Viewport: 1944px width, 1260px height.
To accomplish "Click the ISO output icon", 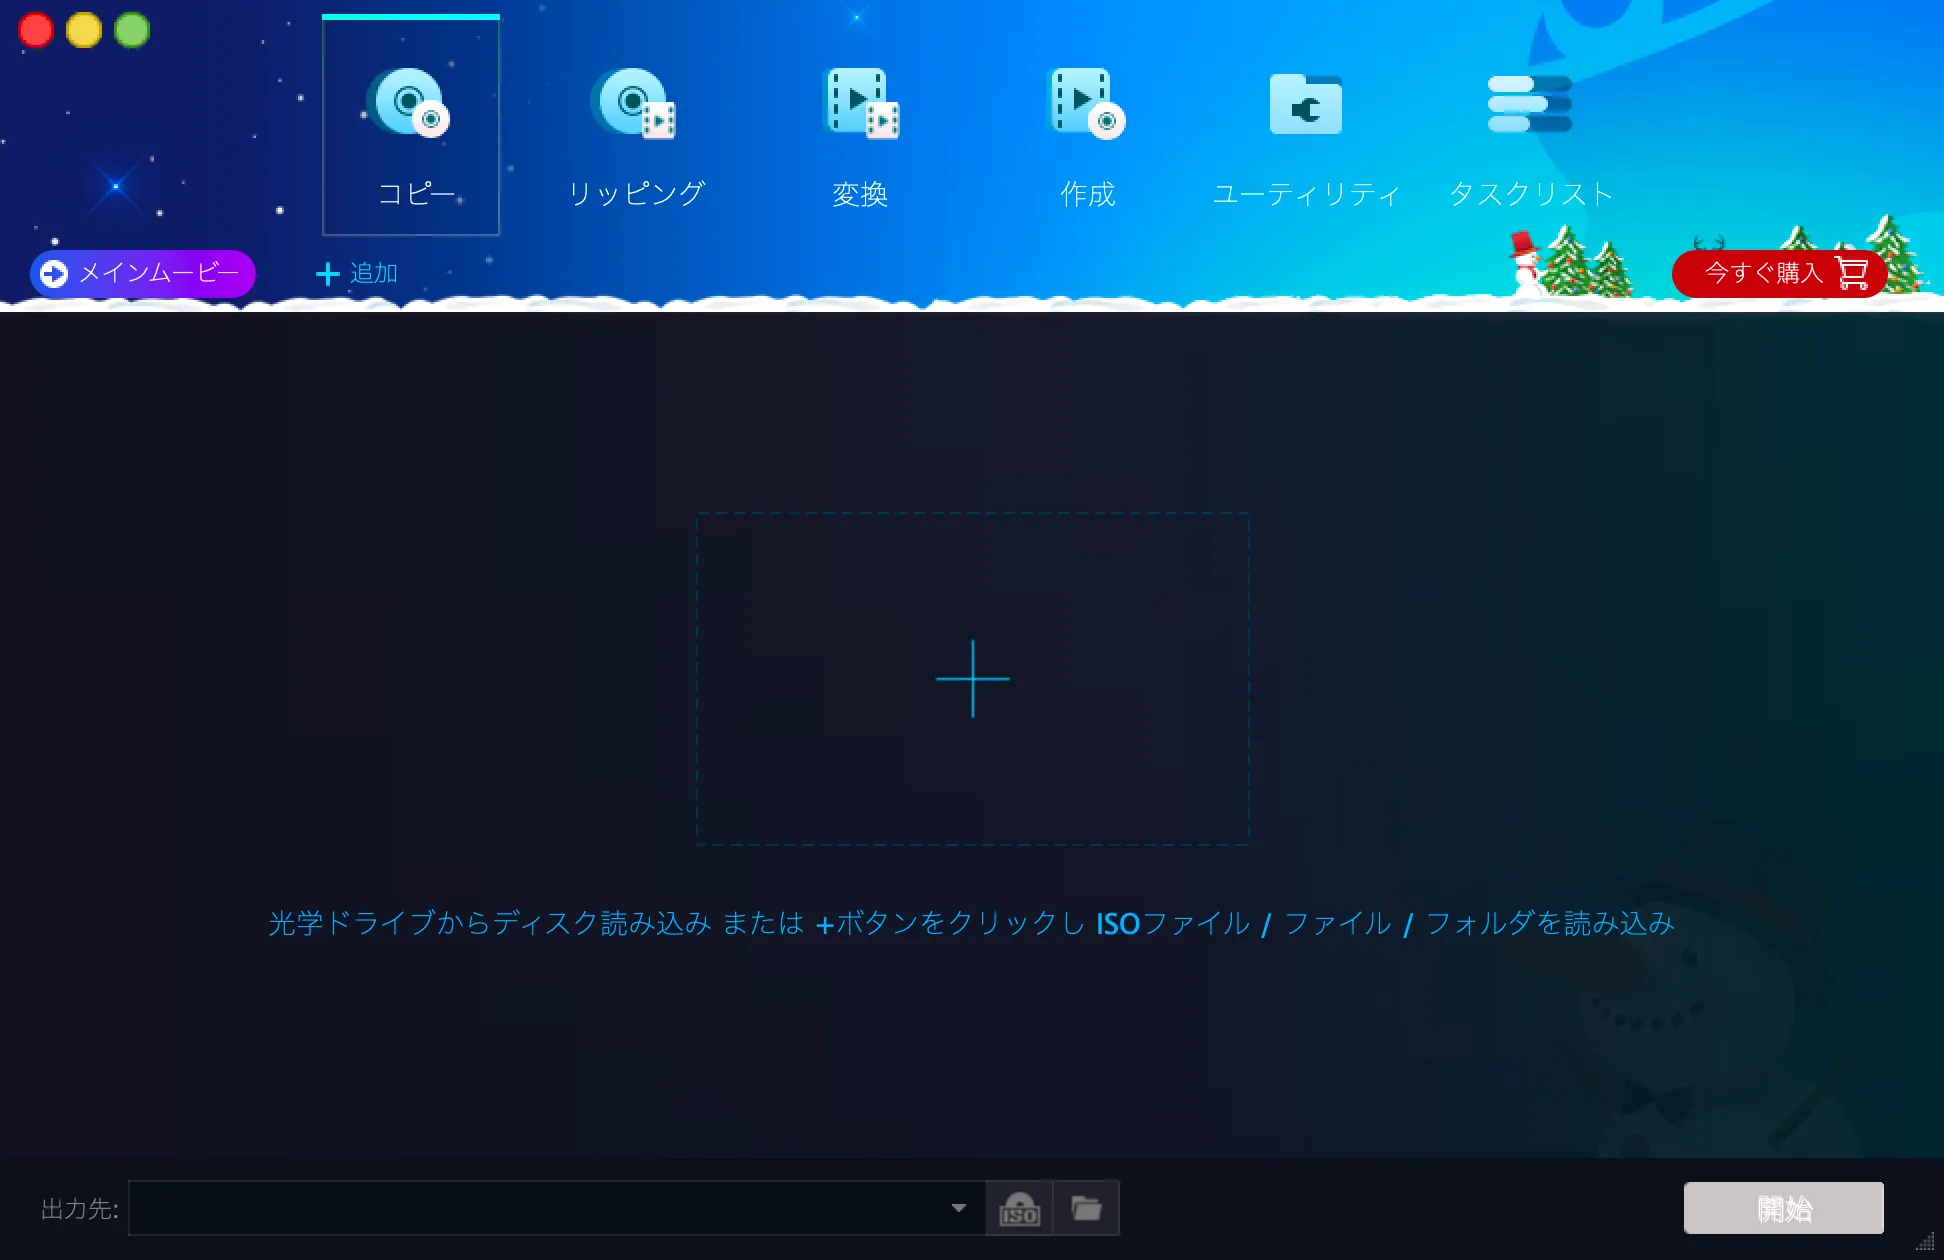I will [1019, 1208].
